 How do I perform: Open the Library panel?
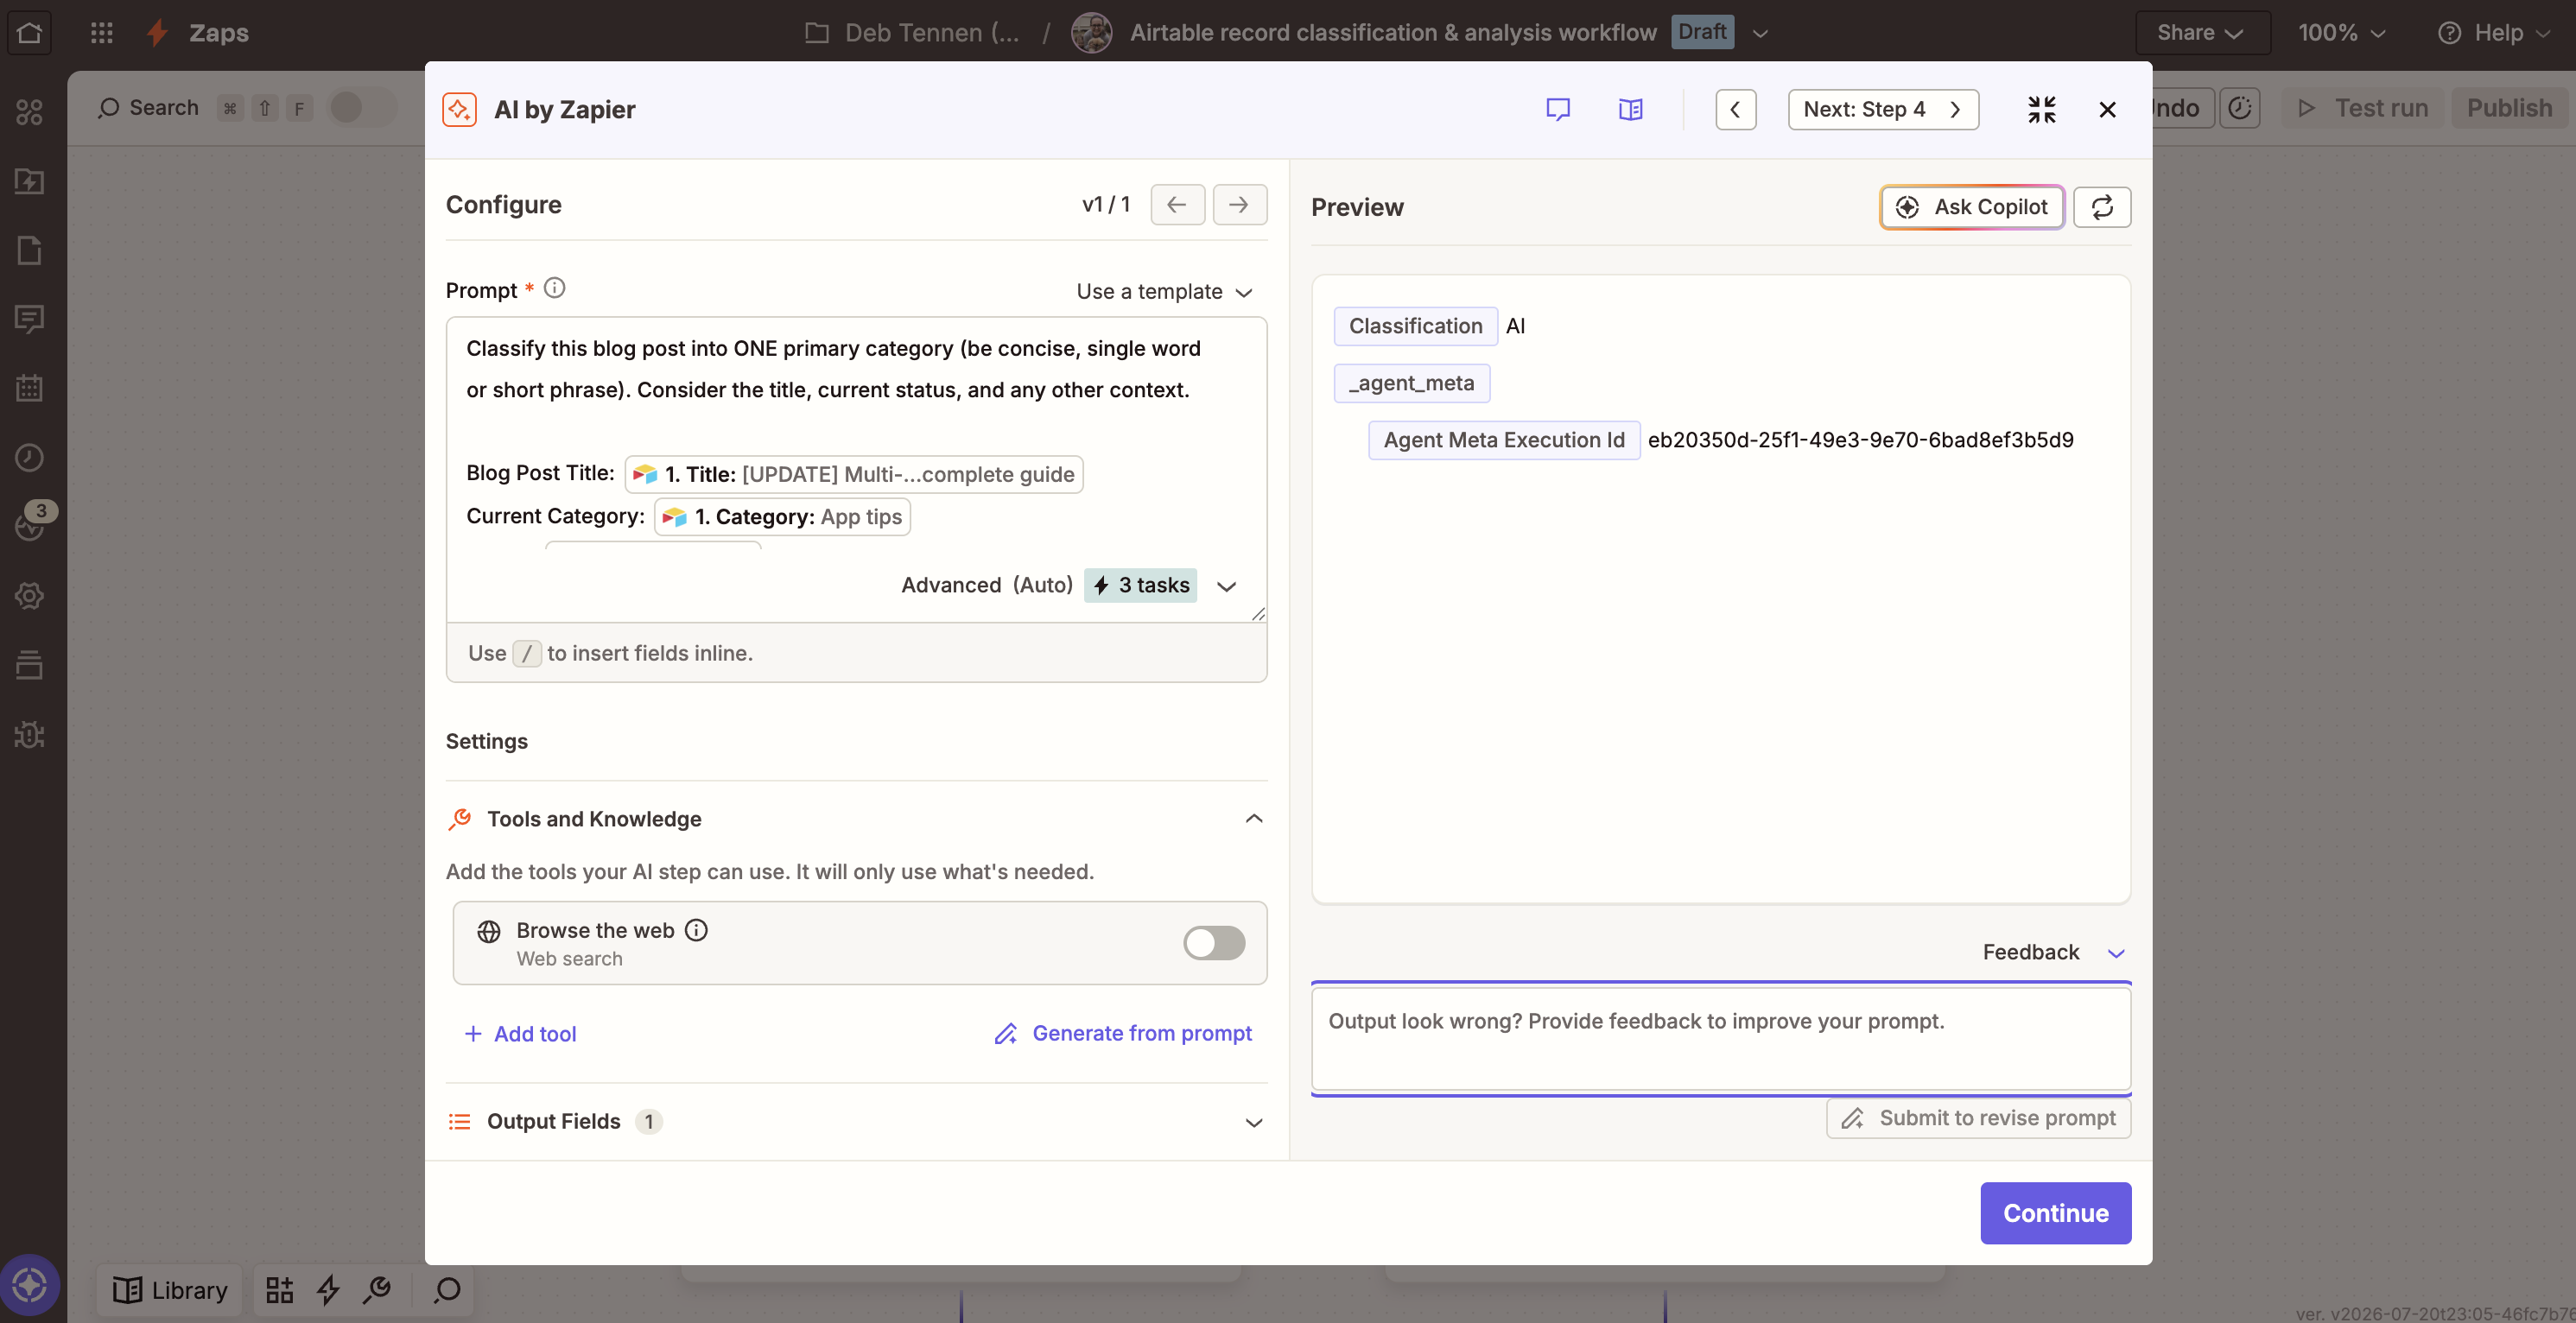coord(170,1290)
